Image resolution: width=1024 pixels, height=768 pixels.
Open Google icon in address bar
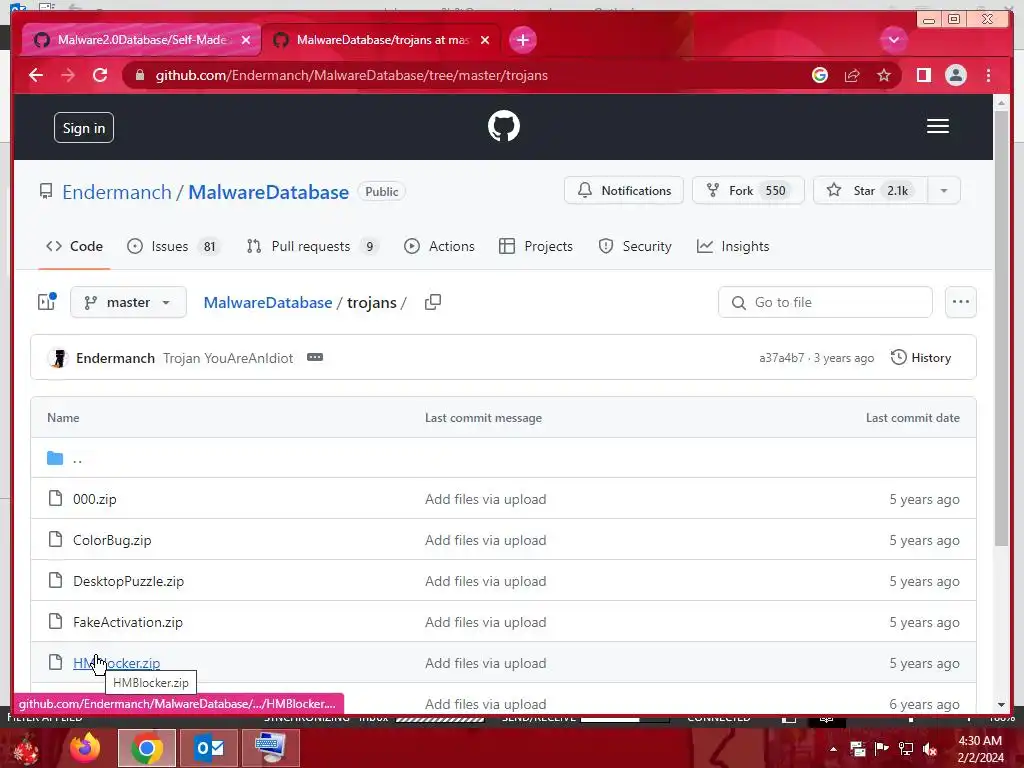(x=820, y=75)
